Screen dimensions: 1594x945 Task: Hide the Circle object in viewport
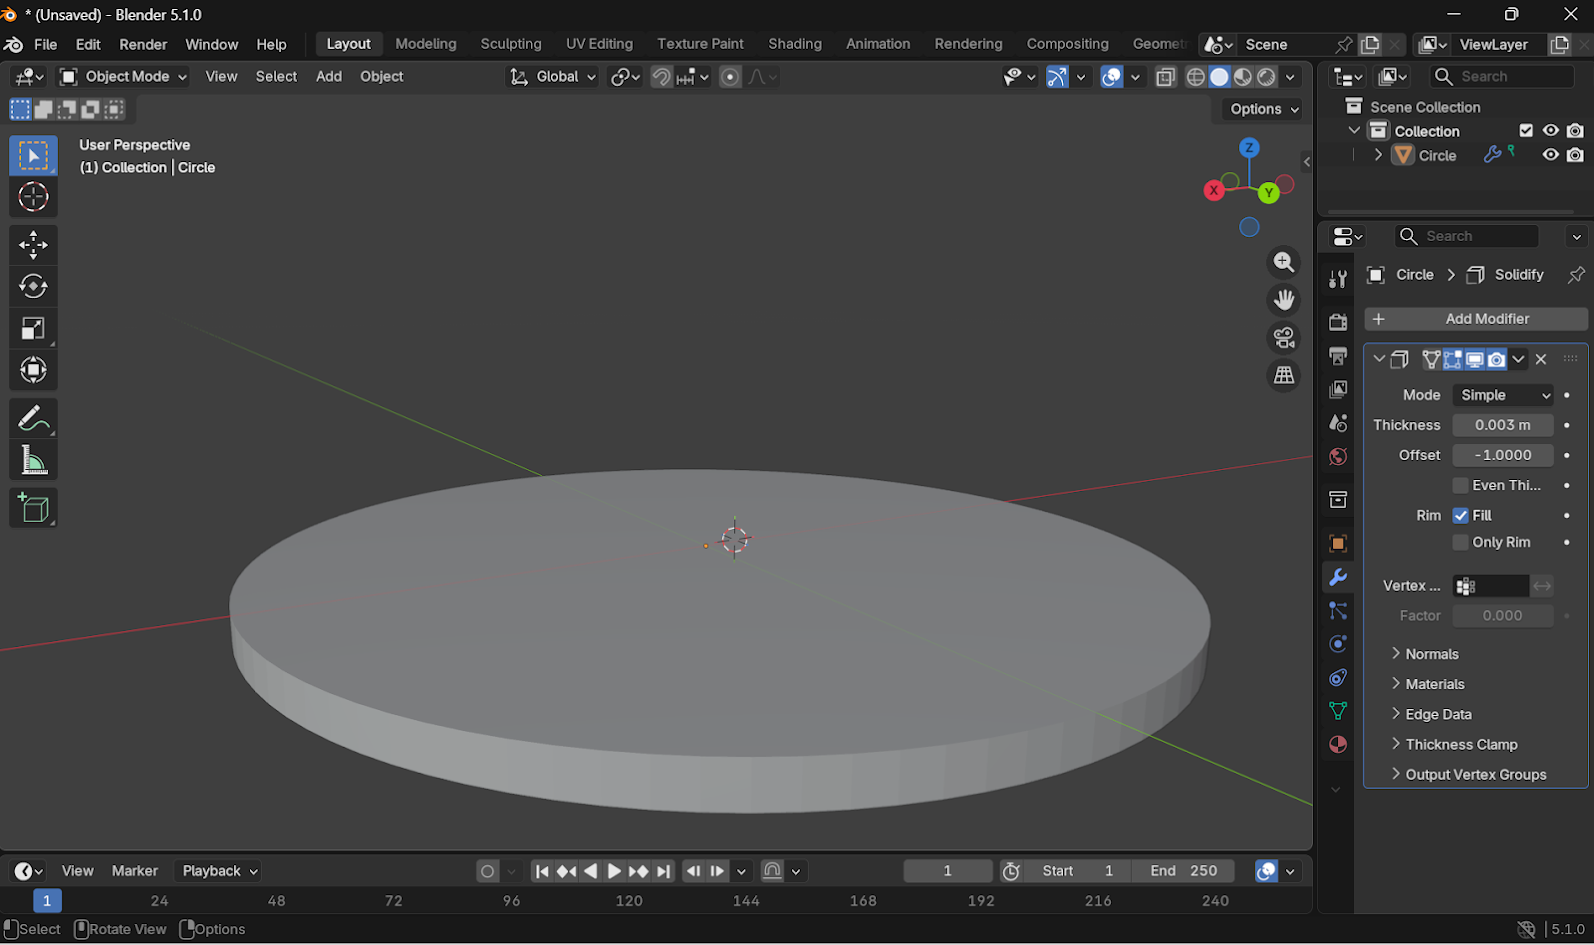(x=1550, y=155)
